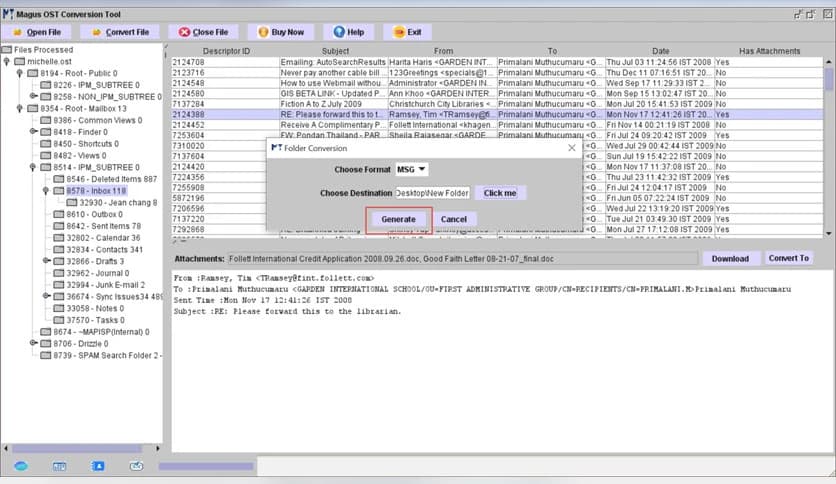The width and height of the screenshot is (836, 484).
Task: Click the Attachments file list field
Action: click(x=462, y=259)
